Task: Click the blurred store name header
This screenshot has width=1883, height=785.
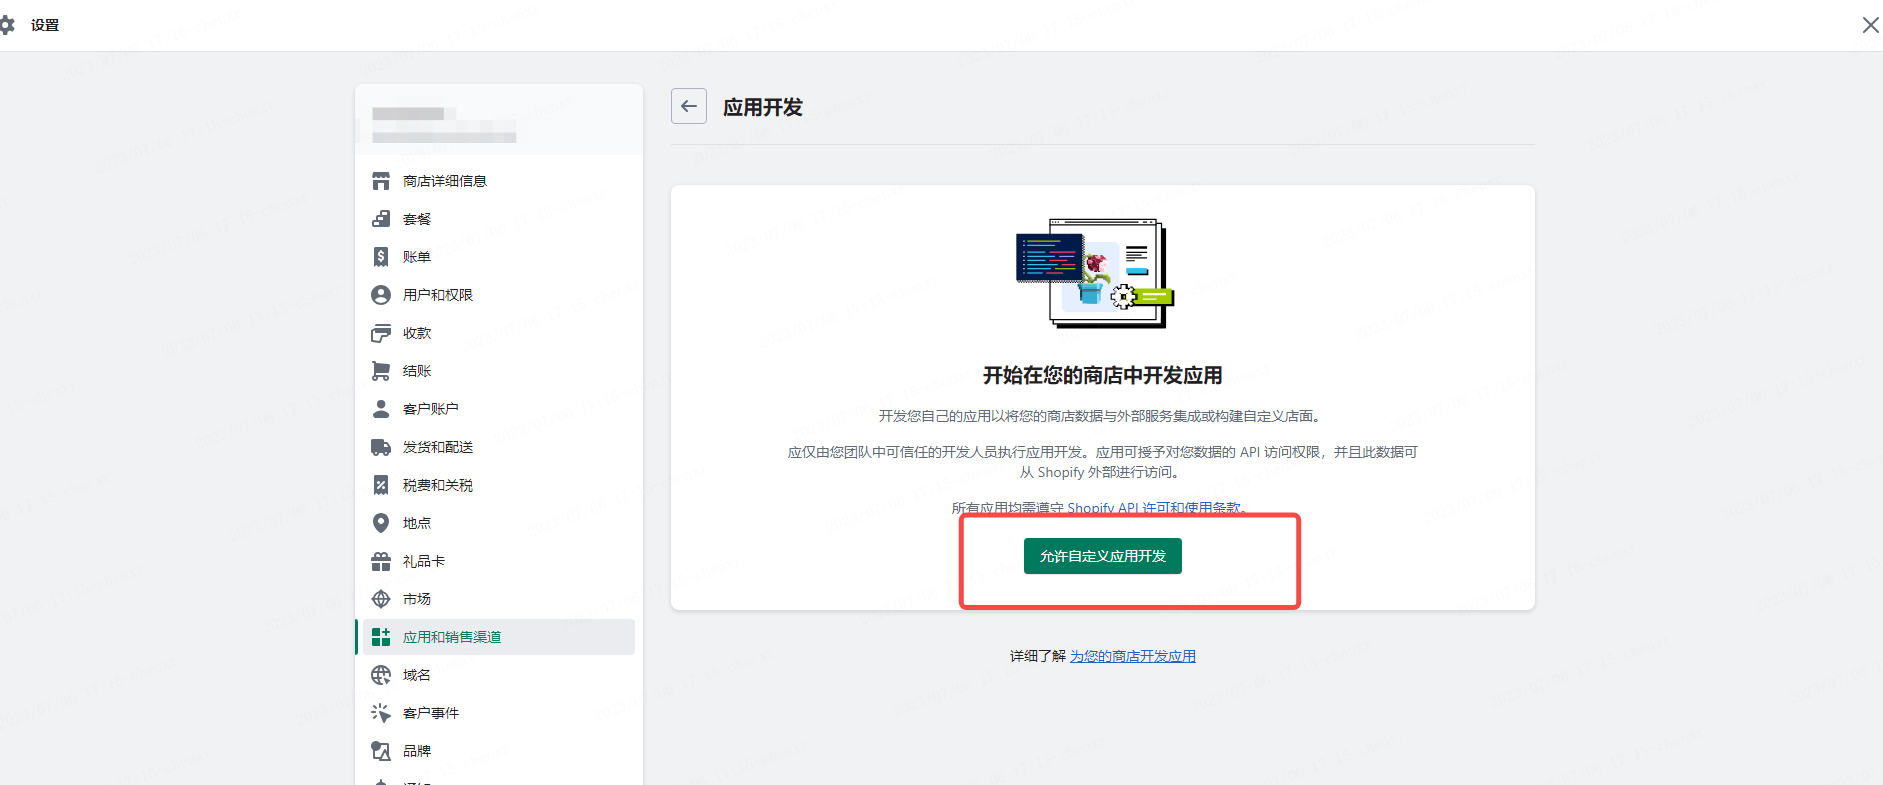Action: point(444,125)
